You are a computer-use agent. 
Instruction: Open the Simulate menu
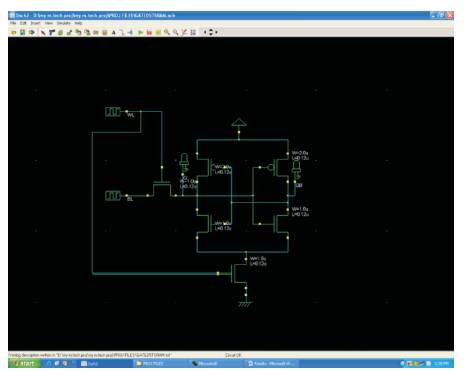(63, 23)
